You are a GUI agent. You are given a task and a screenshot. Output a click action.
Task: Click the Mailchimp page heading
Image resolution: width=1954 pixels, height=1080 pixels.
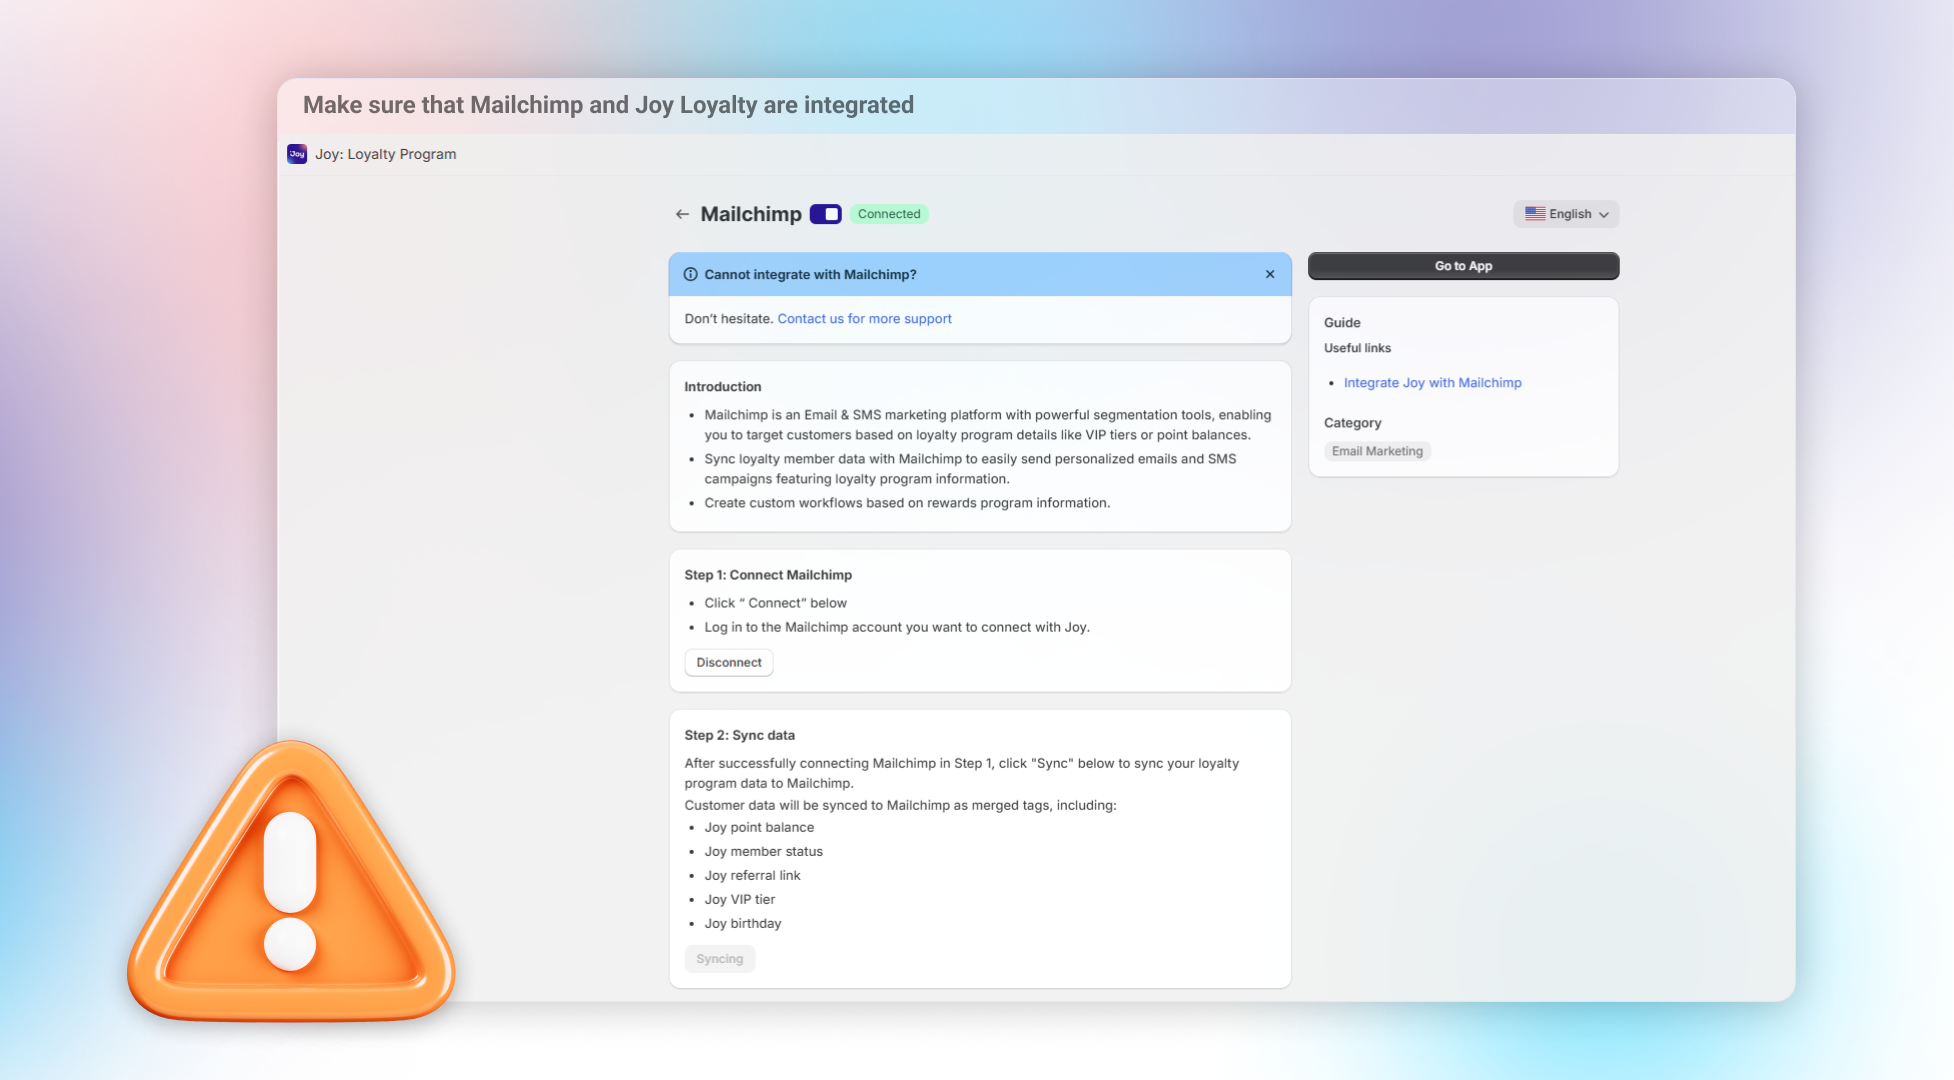[750, 214]
